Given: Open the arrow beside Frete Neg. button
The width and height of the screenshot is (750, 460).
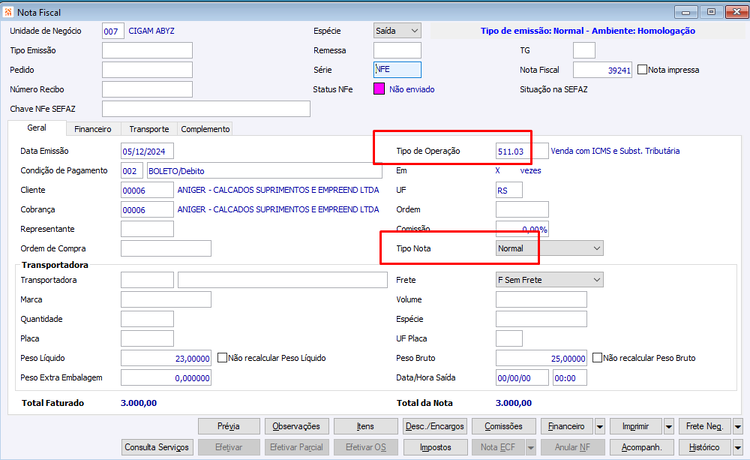Looking at the screenshot, I should (x=738, y=426).
